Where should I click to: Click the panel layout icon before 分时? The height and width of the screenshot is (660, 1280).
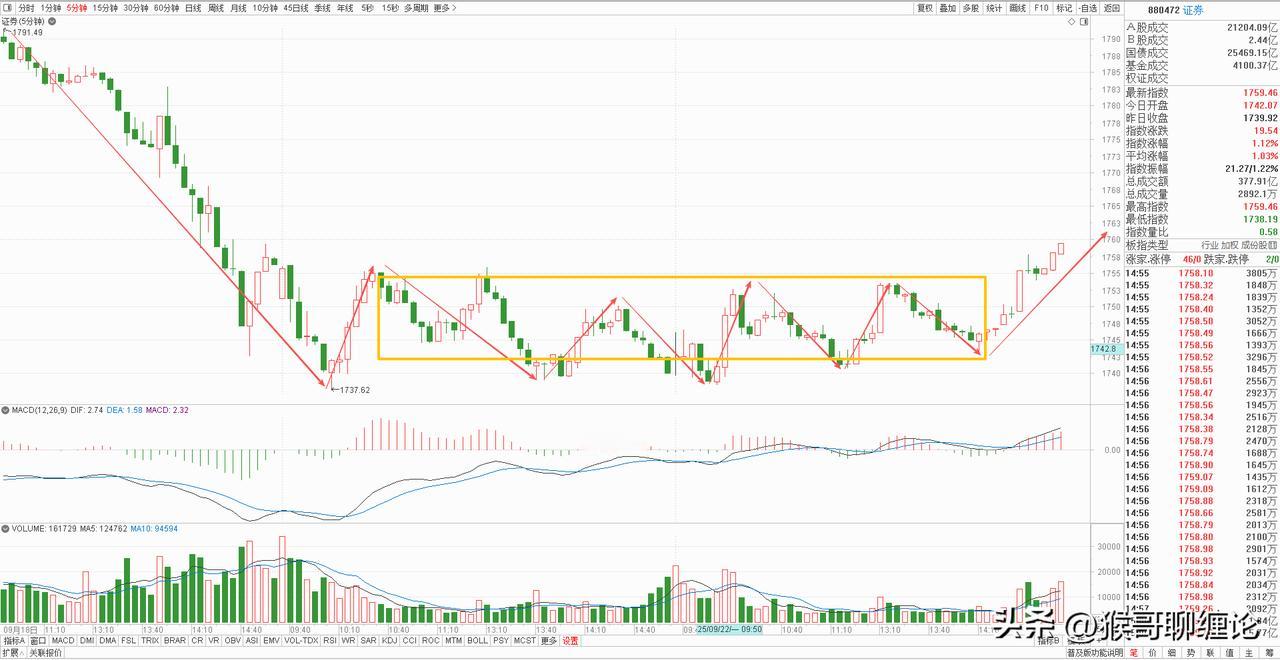pyautogui.click(x=8, y=8)
